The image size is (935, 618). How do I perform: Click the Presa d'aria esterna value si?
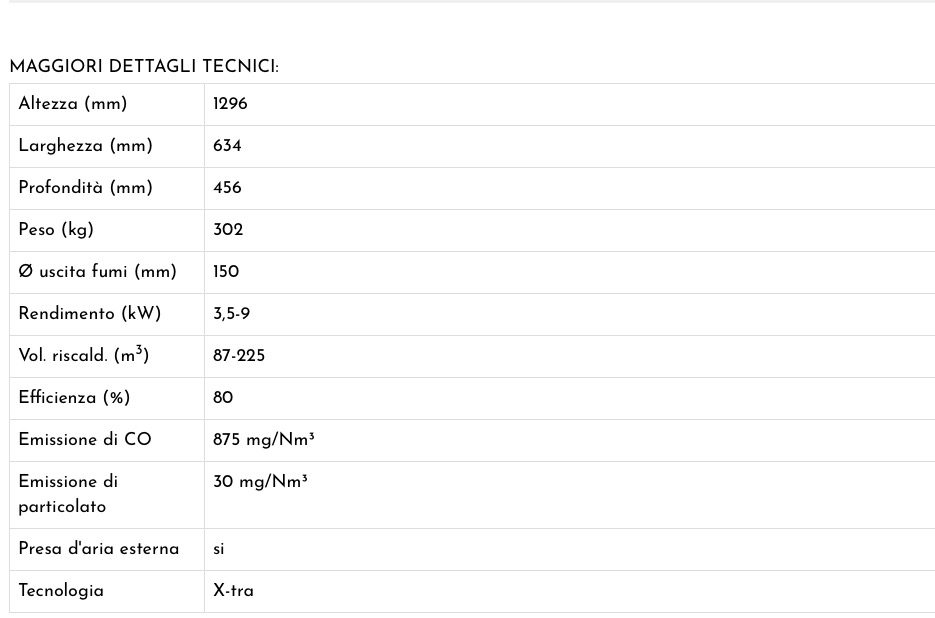pos(218,549)
